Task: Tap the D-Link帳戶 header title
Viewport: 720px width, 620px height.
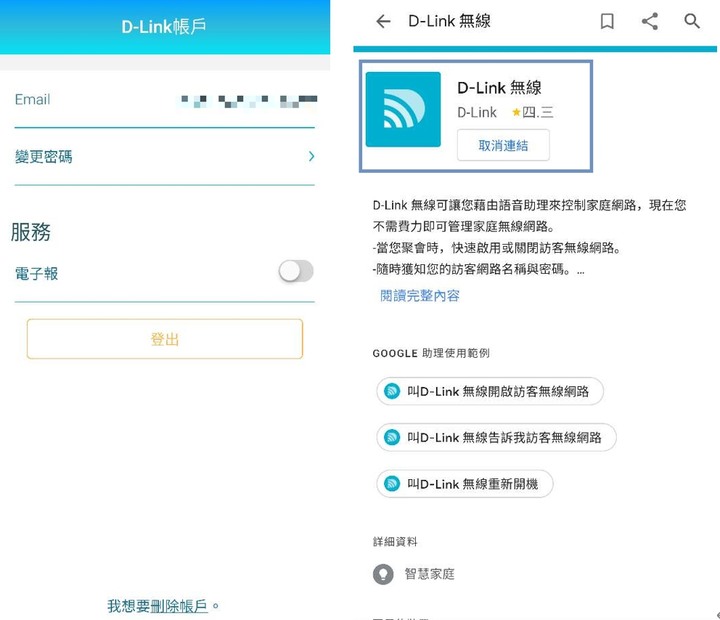Action: [x=164, y=27]
